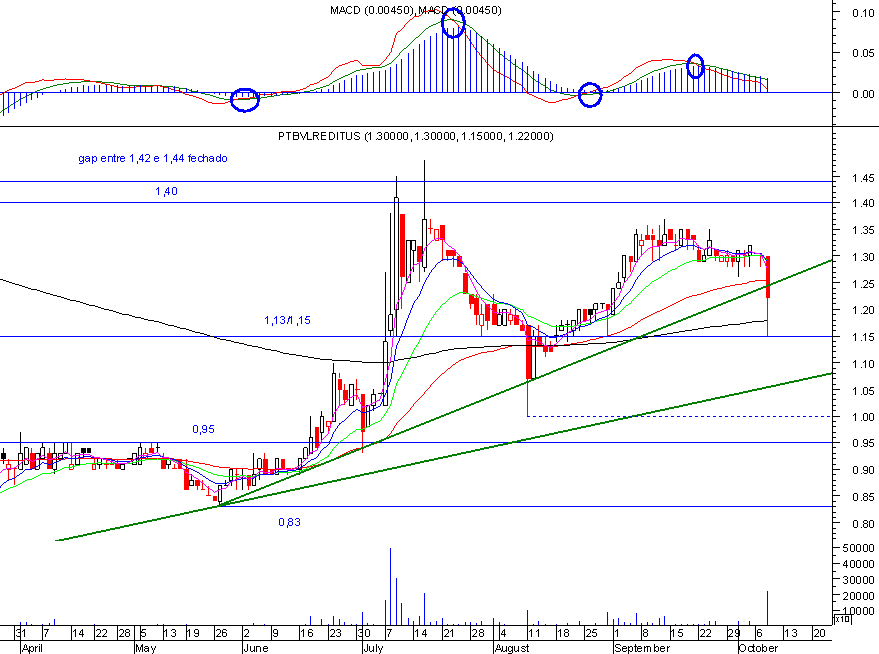Click the '0,83' support annotation

[x=289, y=522]
